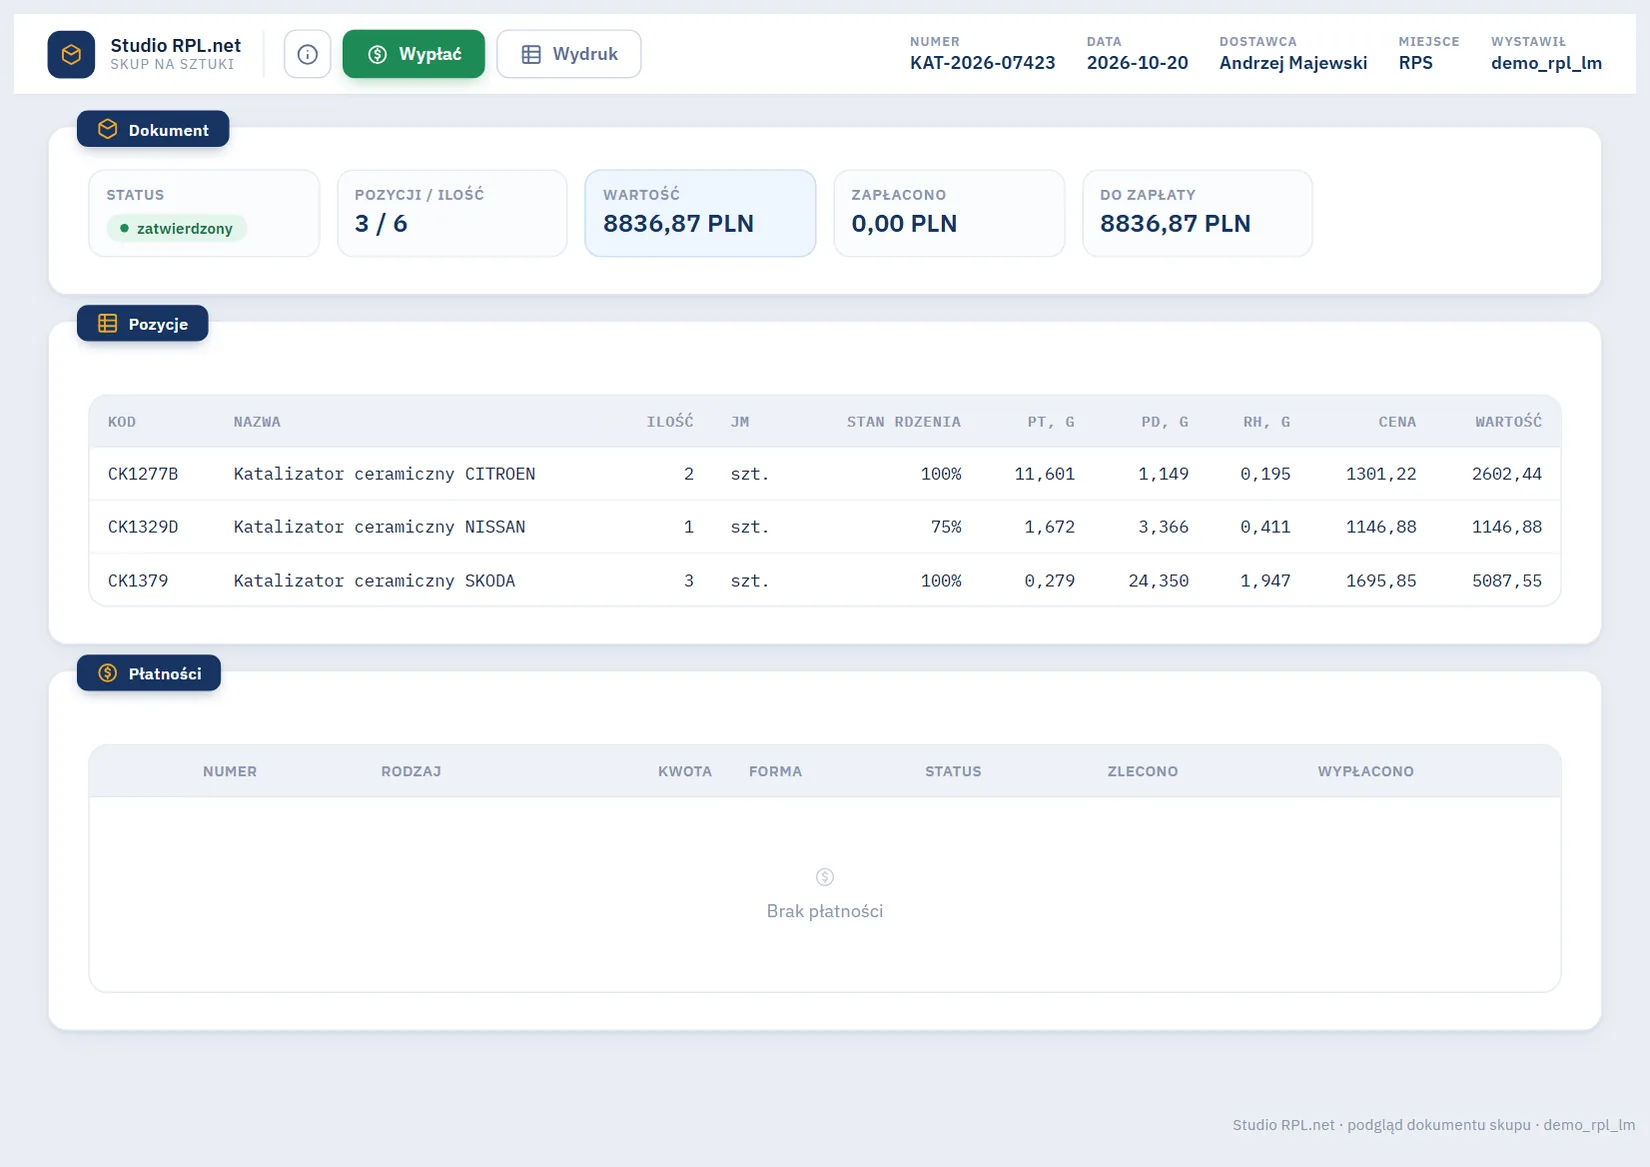Click the 75% core condition value
The width and height of the screenshot is (1650, 1167).
click(946, 527)
